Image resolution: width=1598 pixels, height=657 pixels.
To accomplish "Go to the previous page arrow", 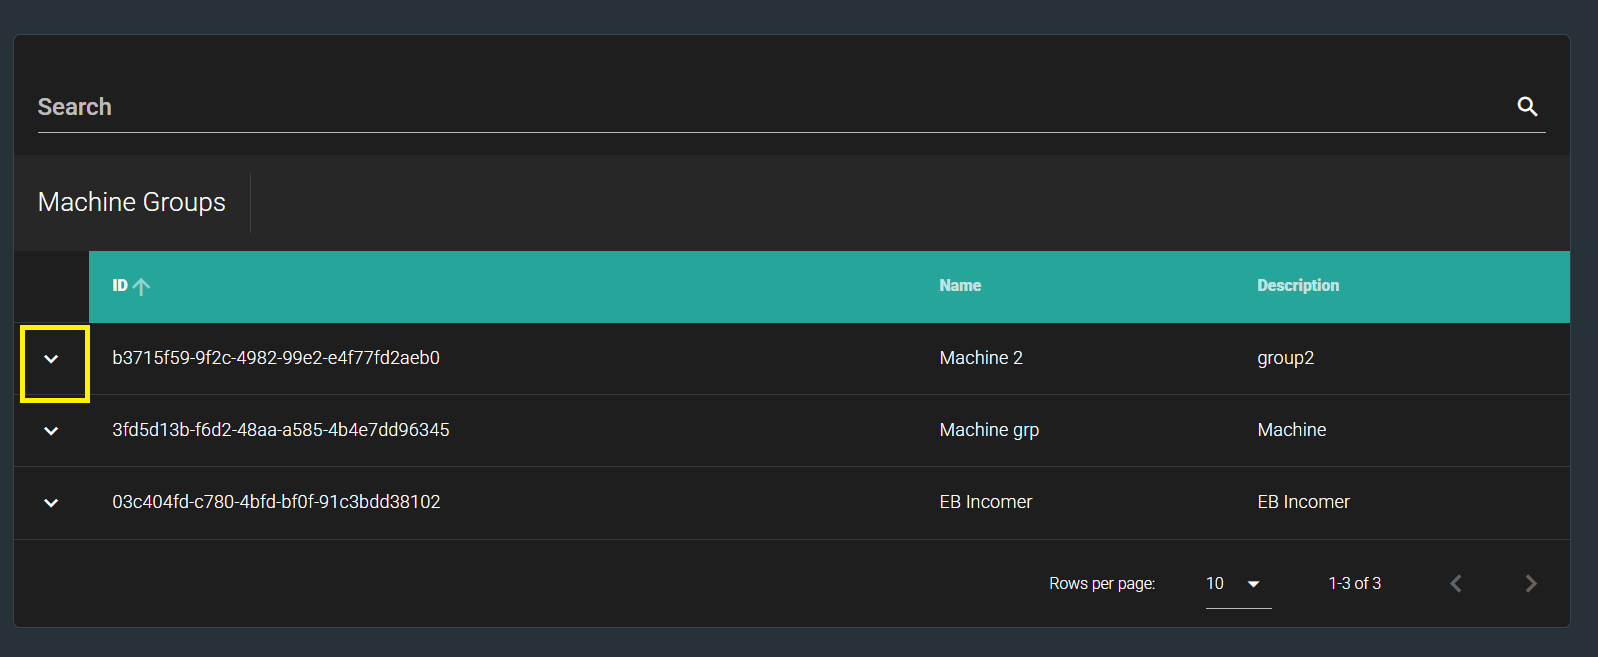I will tap(1456, 584).
